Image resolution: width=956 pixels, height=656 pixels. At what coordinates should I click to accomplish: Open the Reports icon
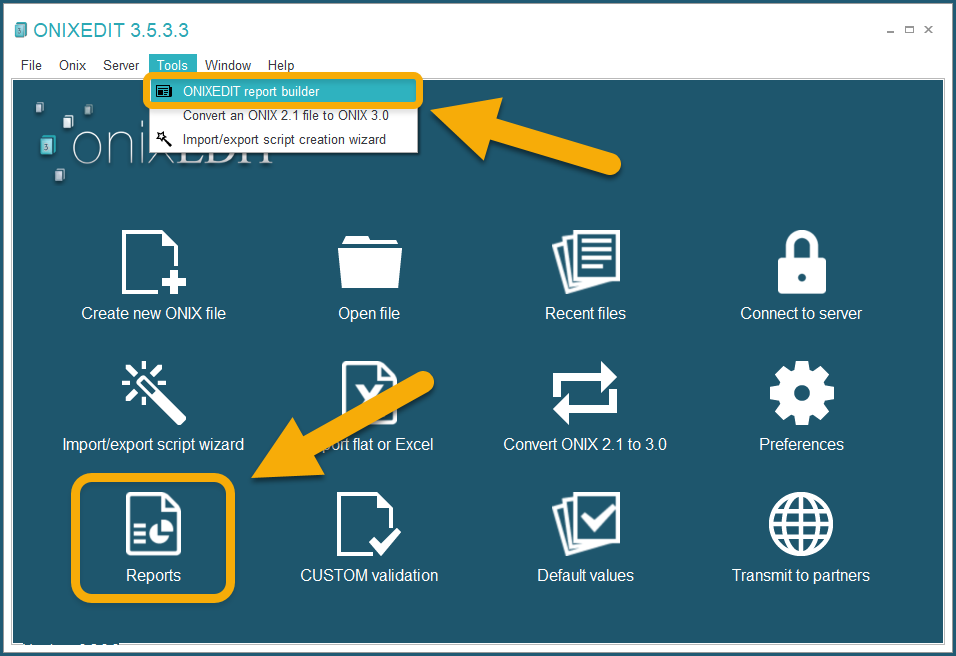click(x=153, y=524)
